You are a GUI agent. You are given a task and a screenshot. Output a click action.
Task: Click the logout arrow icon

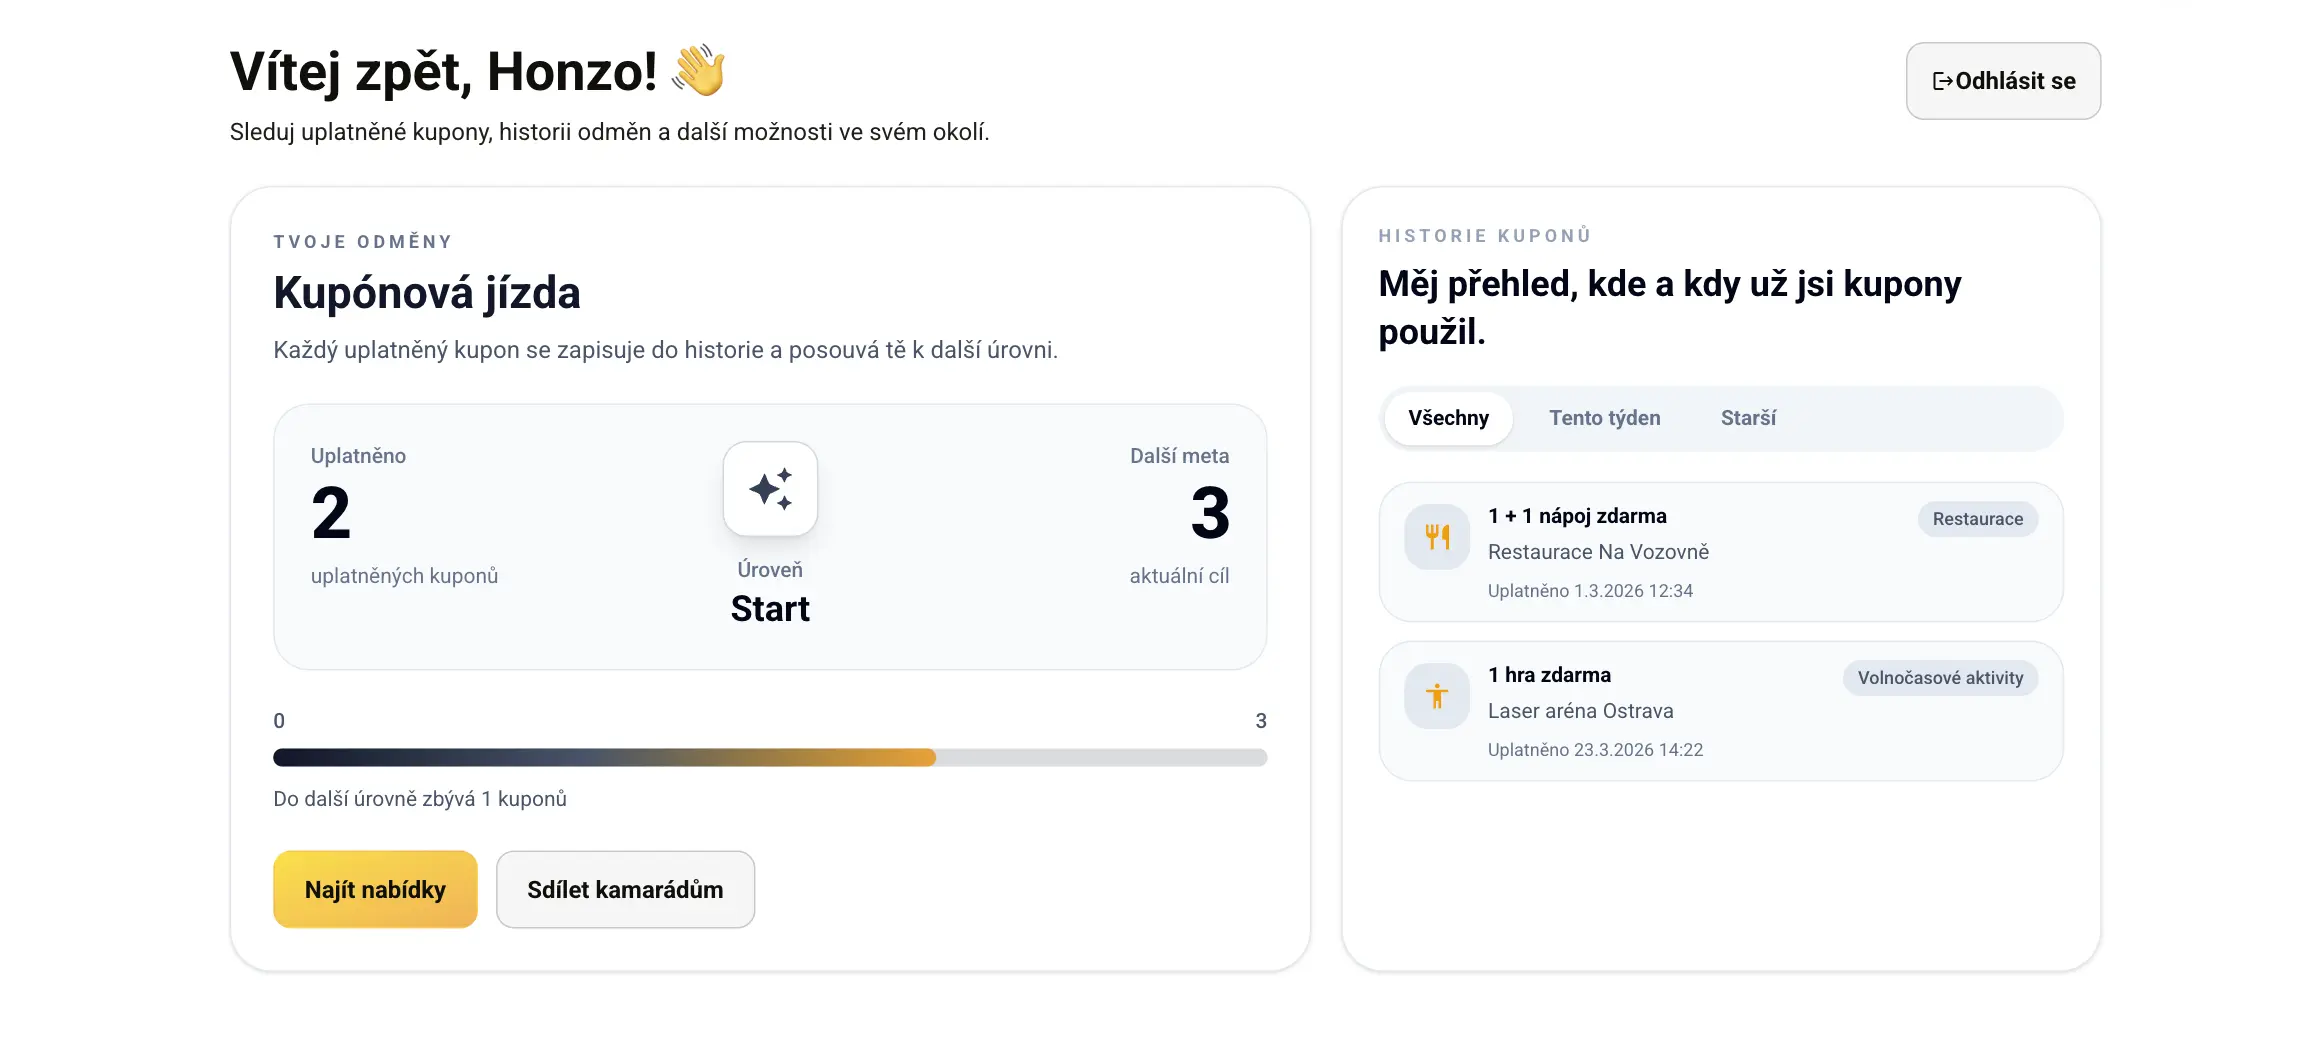coord(1942,81)
